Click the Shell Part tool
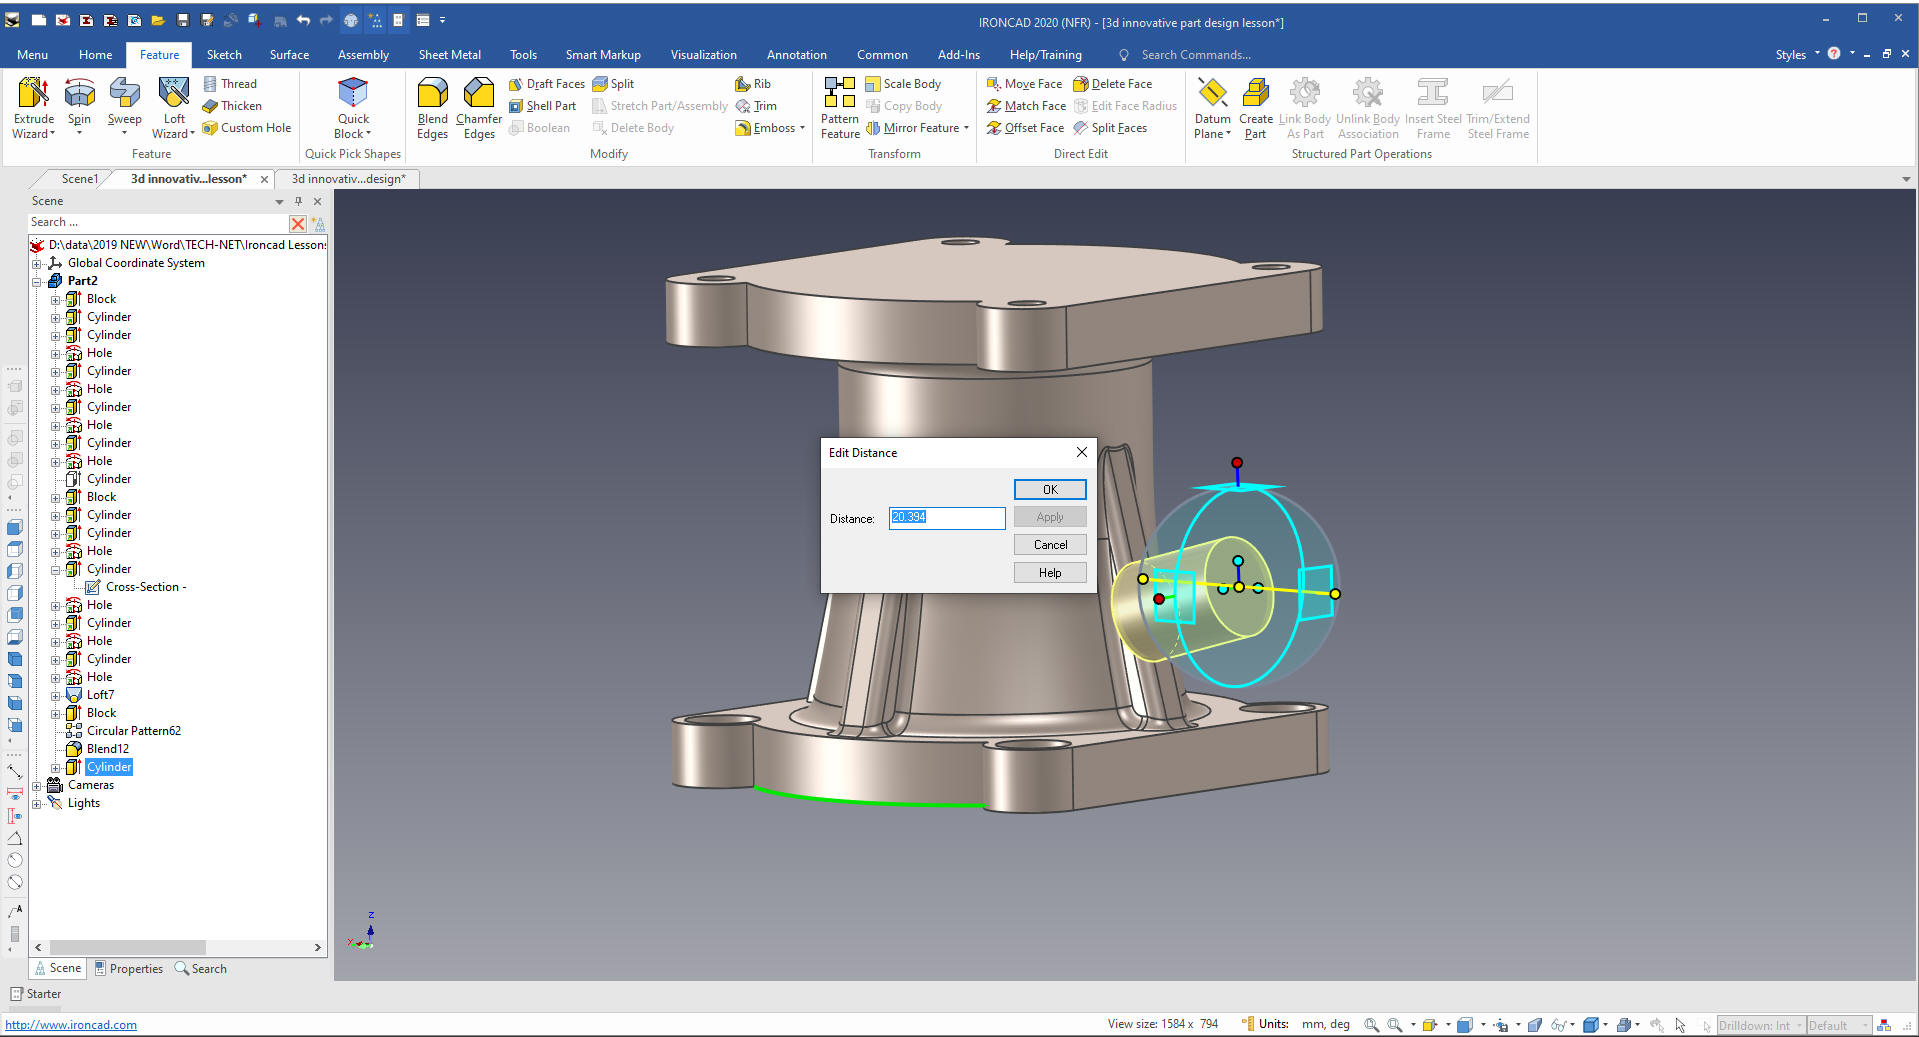The height and width of the screenshot is (1037, 1919). (543, 106)
